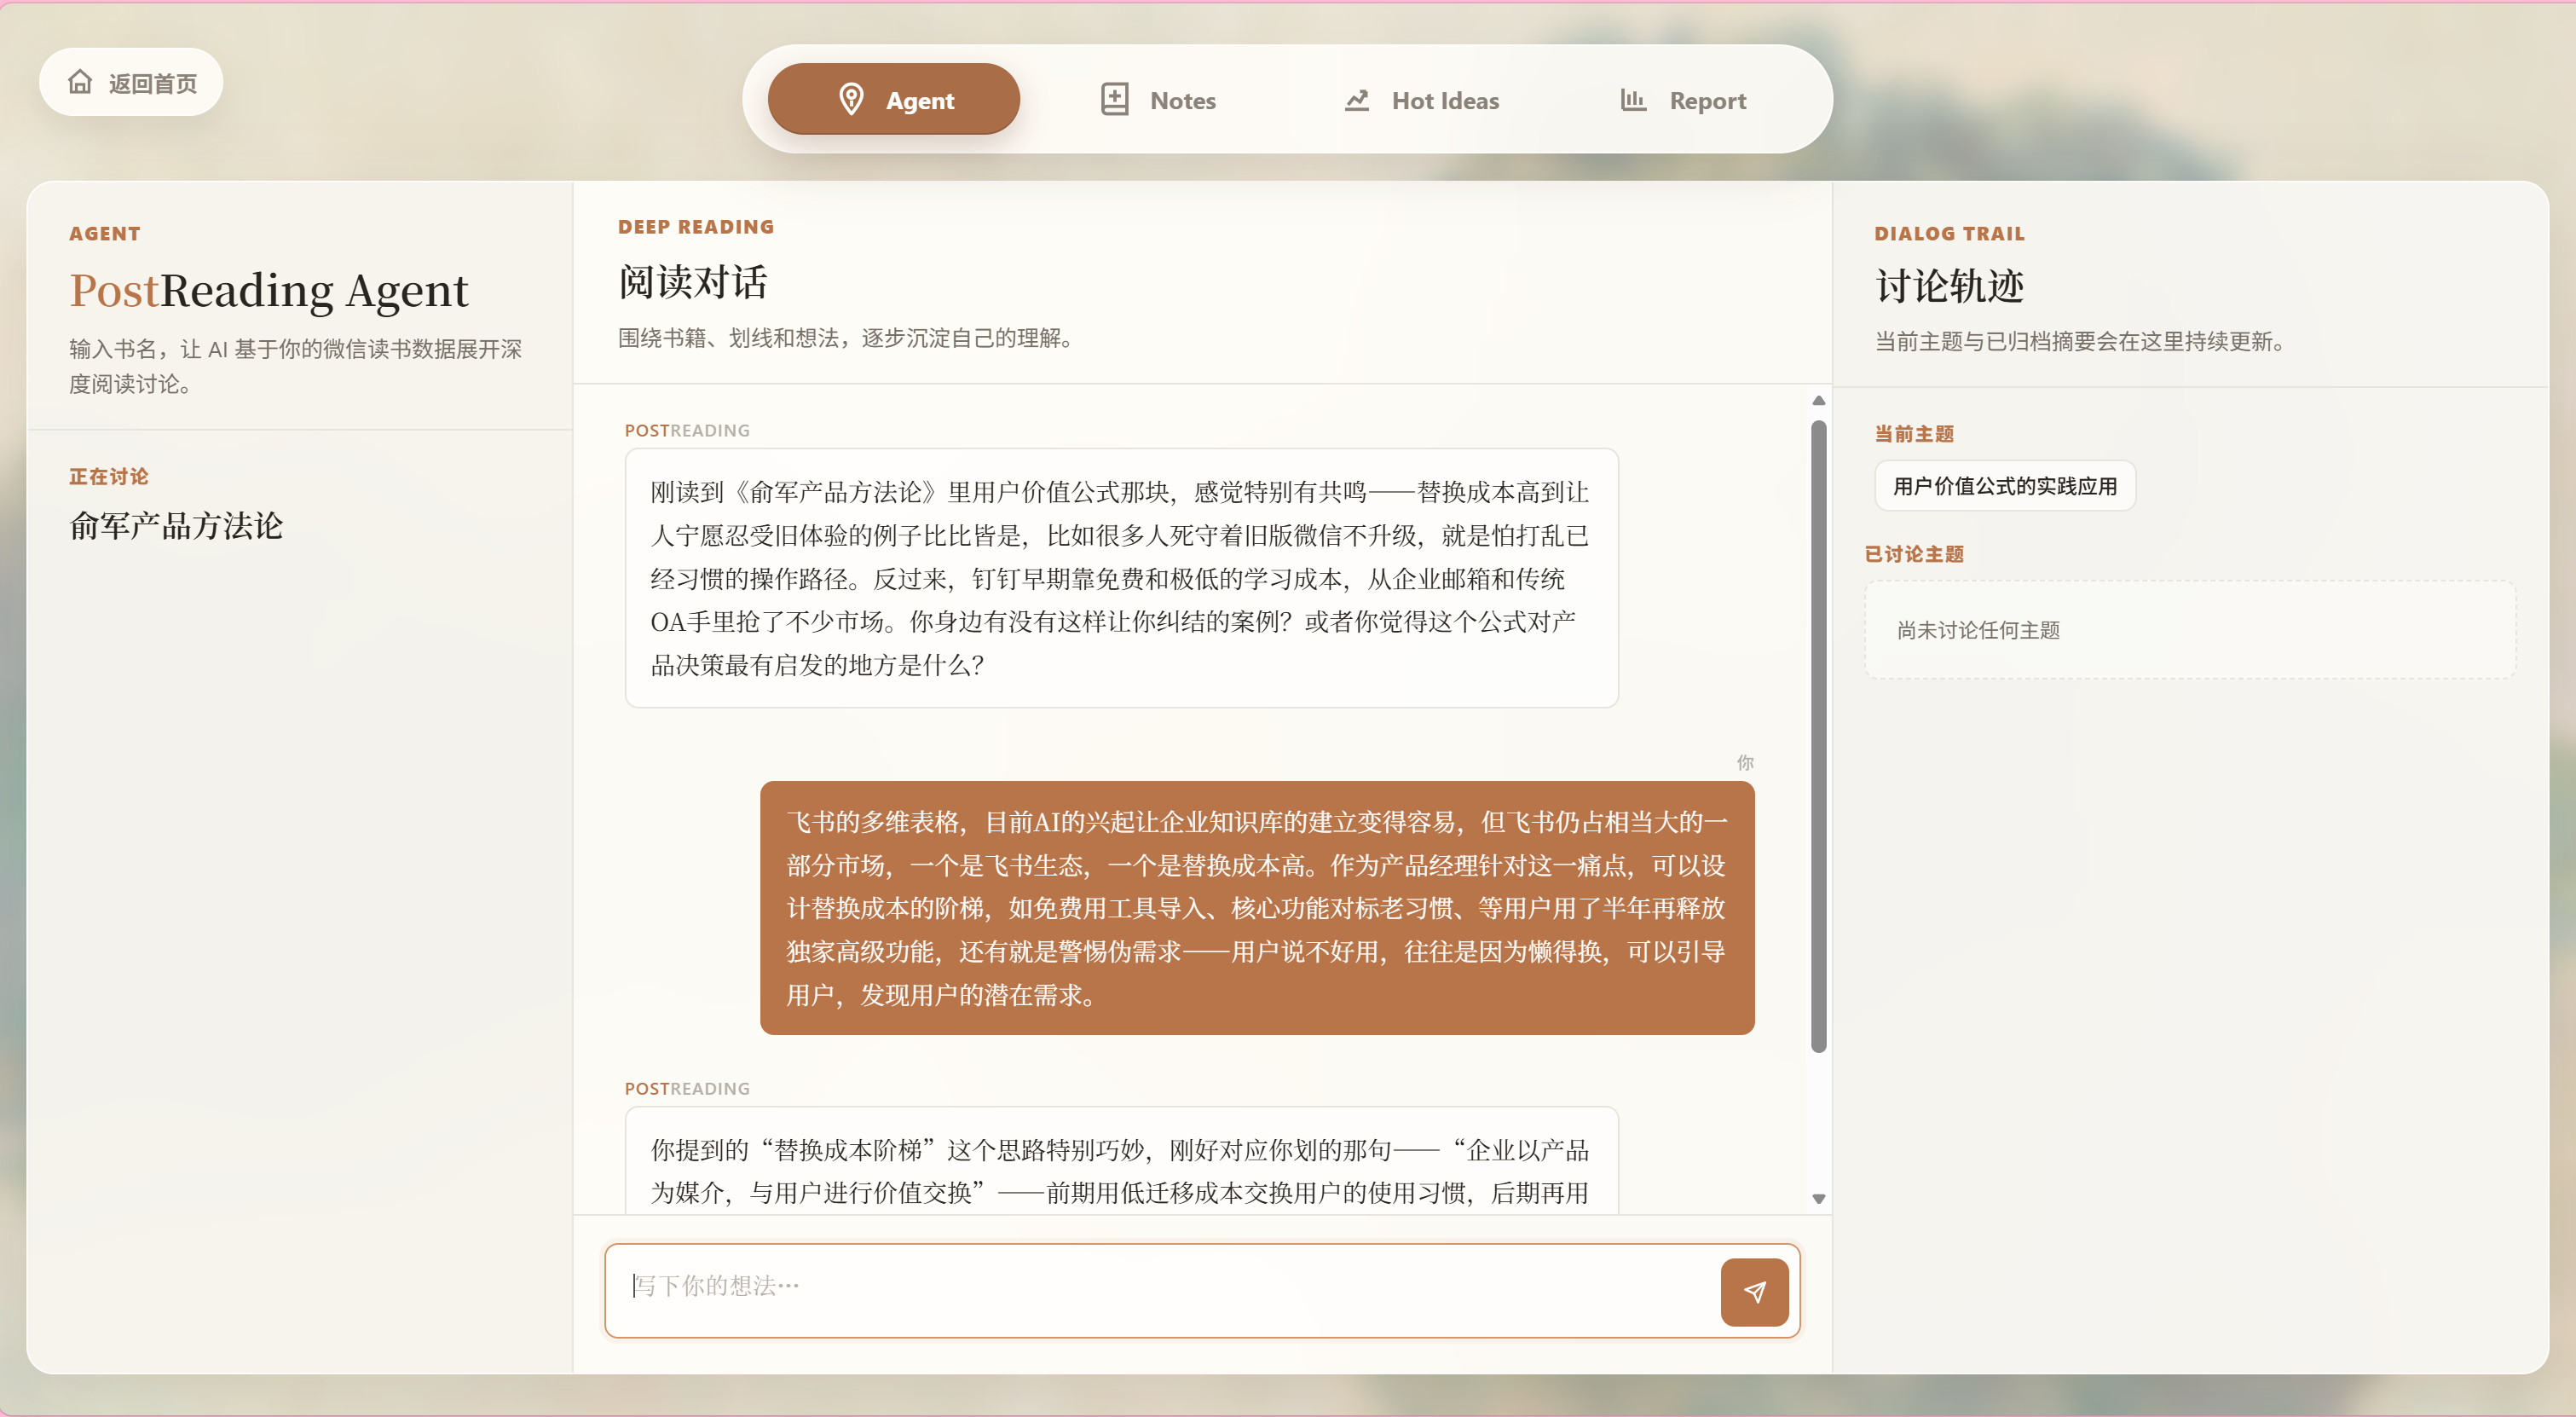The height and width of the screenshot is (1417, 2576).
Task: Click the PostReading Agent heading
Action: pos(268,290)
